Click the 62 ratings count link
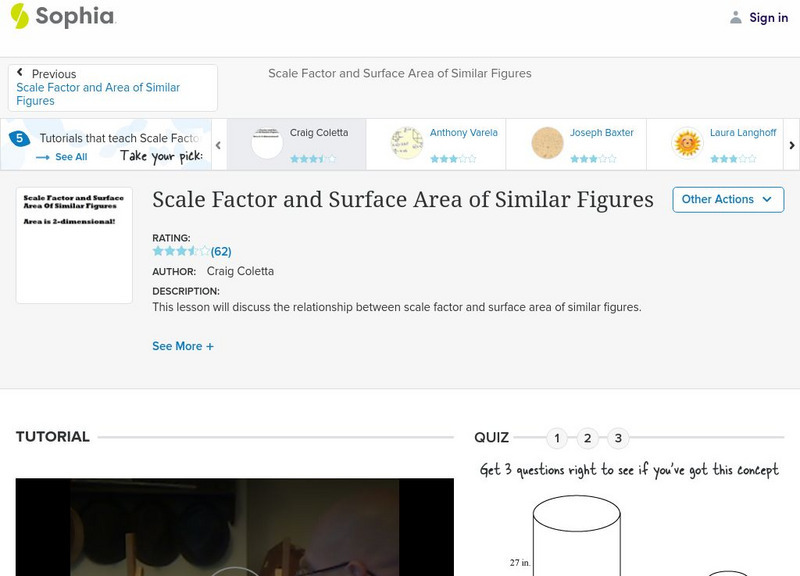The width and height of the screenshot is (800, 576). (x=221, y=251)
